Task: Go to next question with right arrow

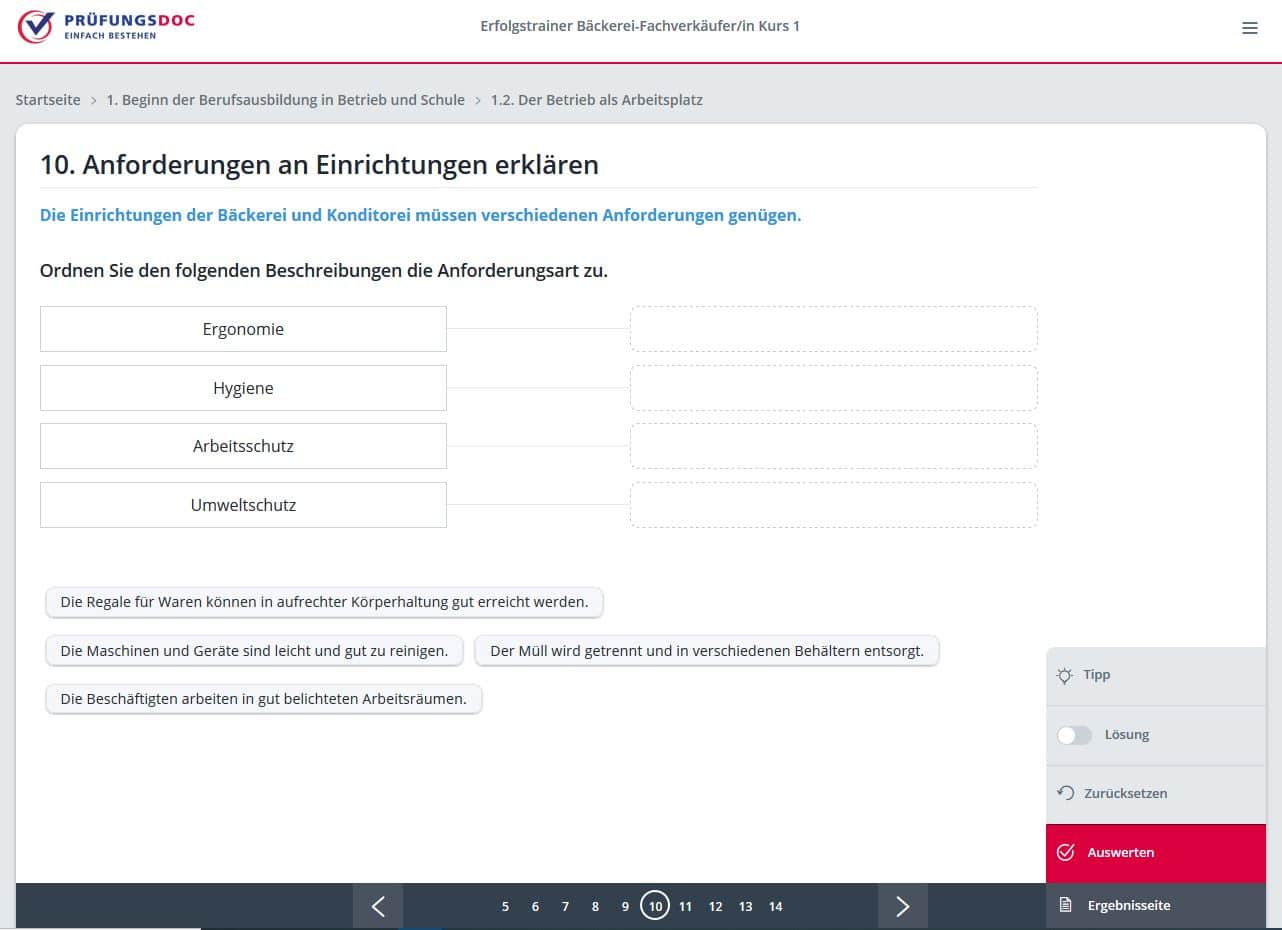Action: pos(902,906)
